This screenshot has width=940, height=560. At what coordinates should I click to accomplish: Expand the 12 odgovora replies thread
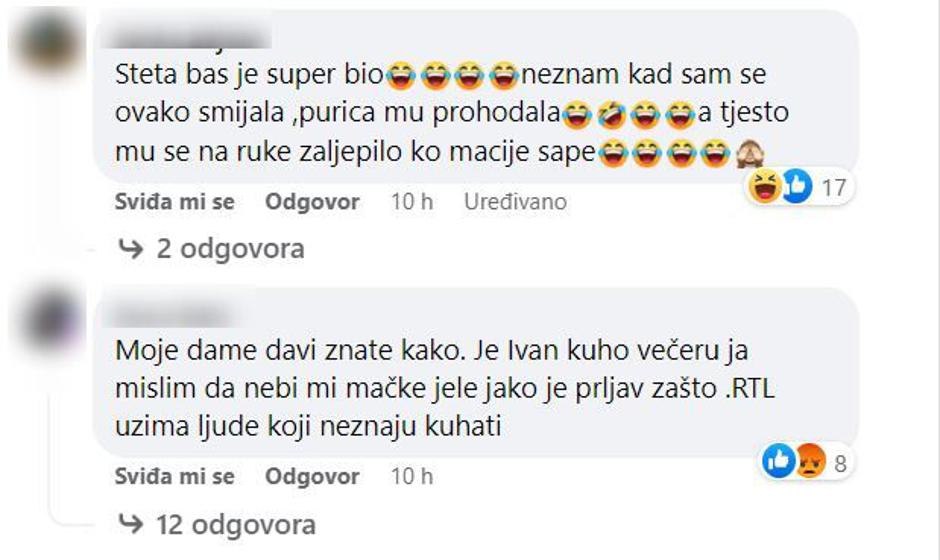pos(236,525)
